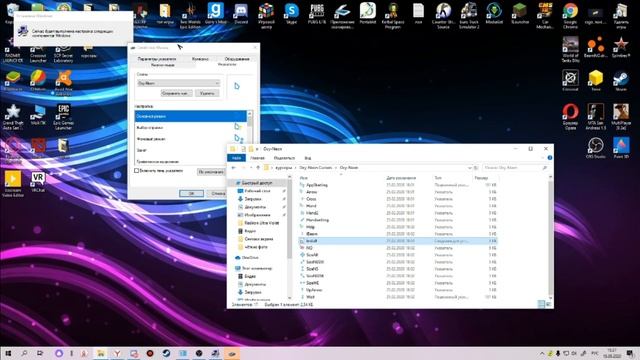Screen dimensions: 640x360
Task: Open the Hardware tab in the mouse dialog
Action: 237,59
